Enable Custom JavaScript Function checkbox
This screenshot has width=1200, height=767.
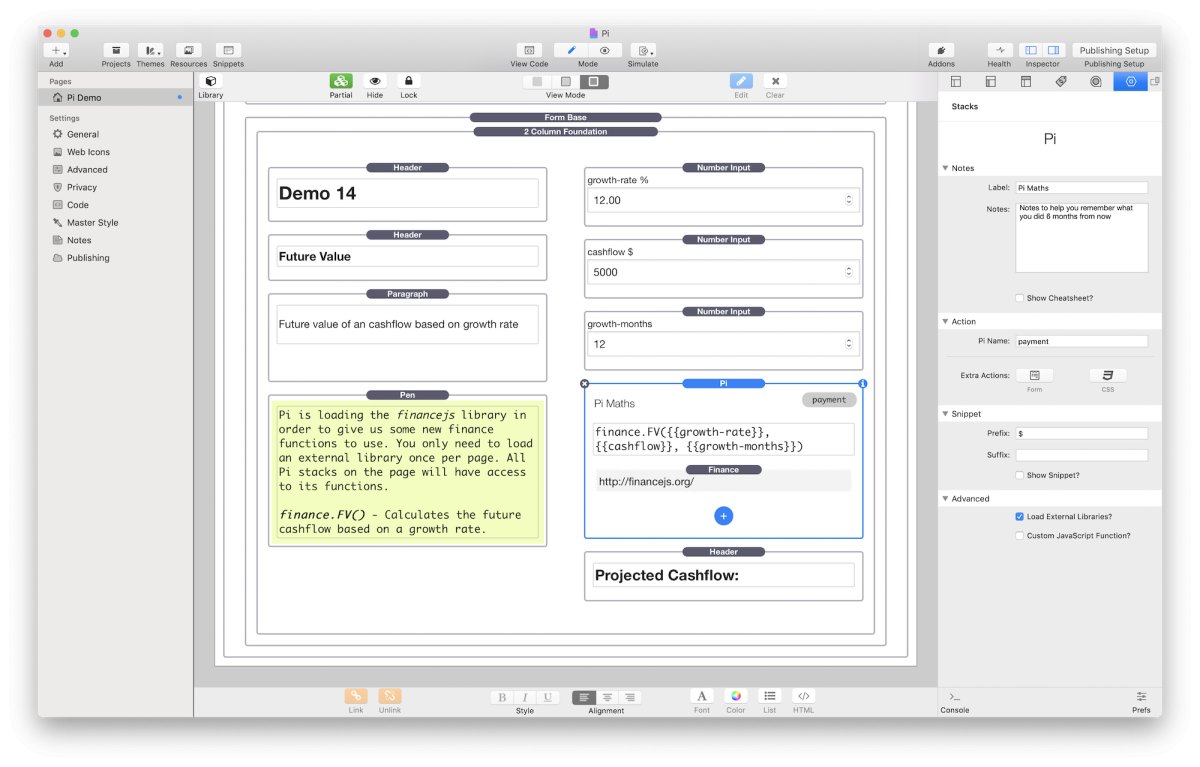coord(1019,536)
